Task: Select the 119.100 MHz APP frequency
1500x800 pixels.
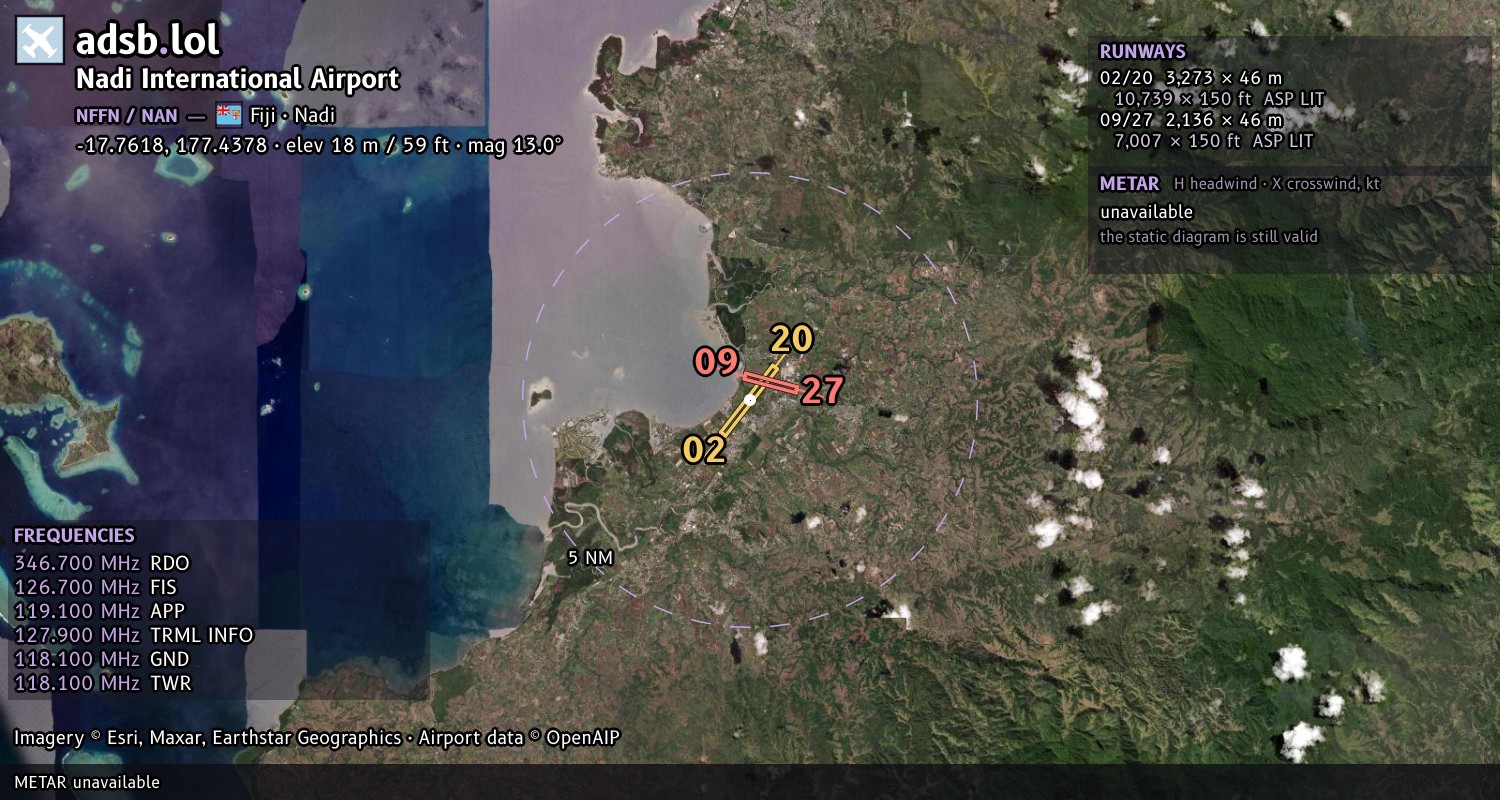Action: coord(99,611)
